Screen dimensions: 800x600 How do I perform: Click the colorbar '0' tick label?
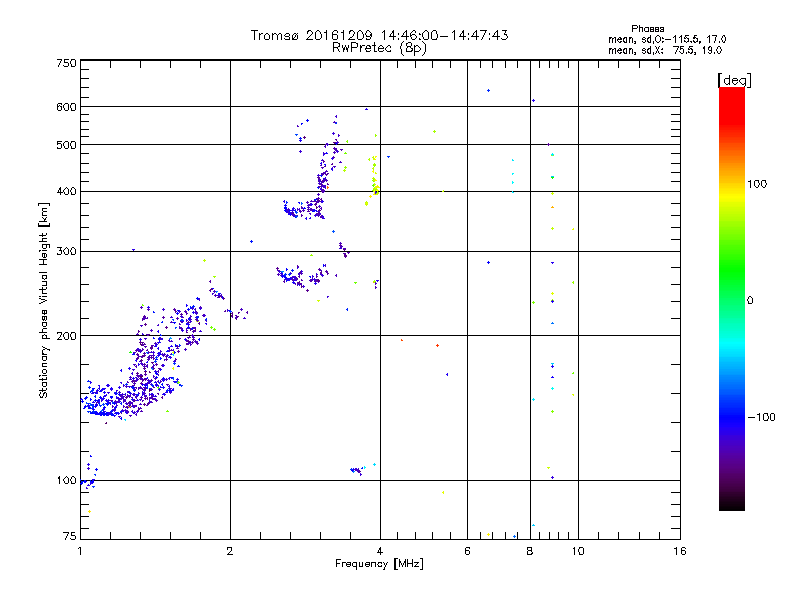click(750, 300)
